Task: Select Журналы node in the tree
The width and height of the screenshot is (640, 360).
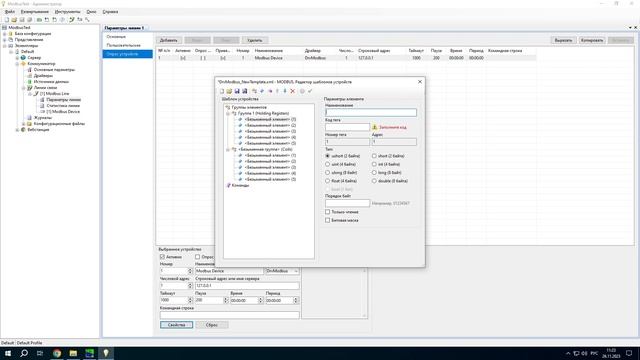Action: [42, 118]
